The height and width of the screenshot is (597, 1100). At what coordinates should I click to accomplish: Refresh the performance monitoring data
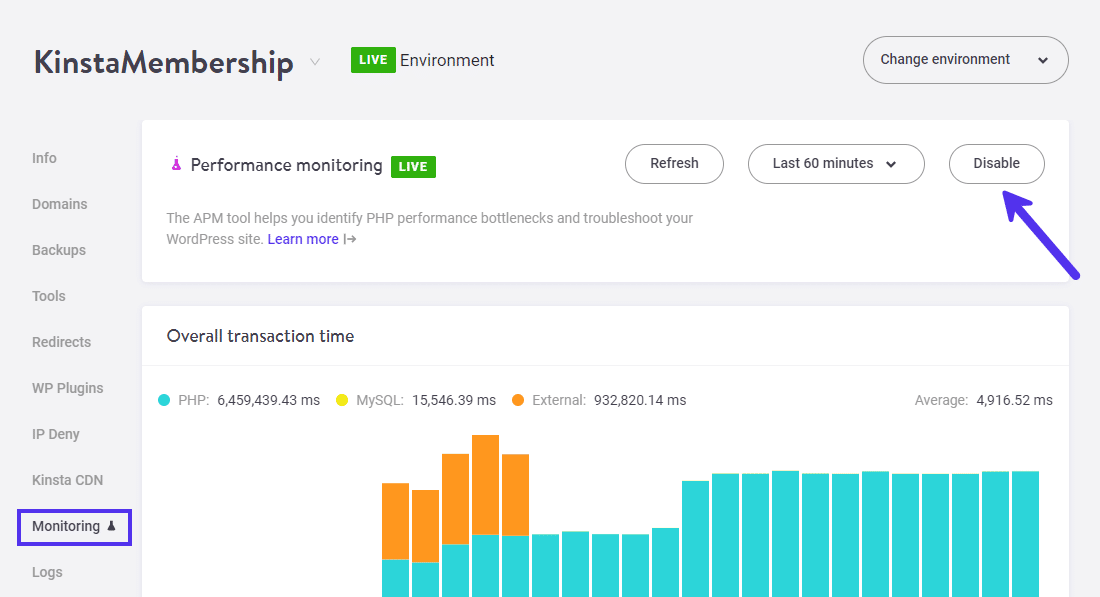(x=674, y=163)
